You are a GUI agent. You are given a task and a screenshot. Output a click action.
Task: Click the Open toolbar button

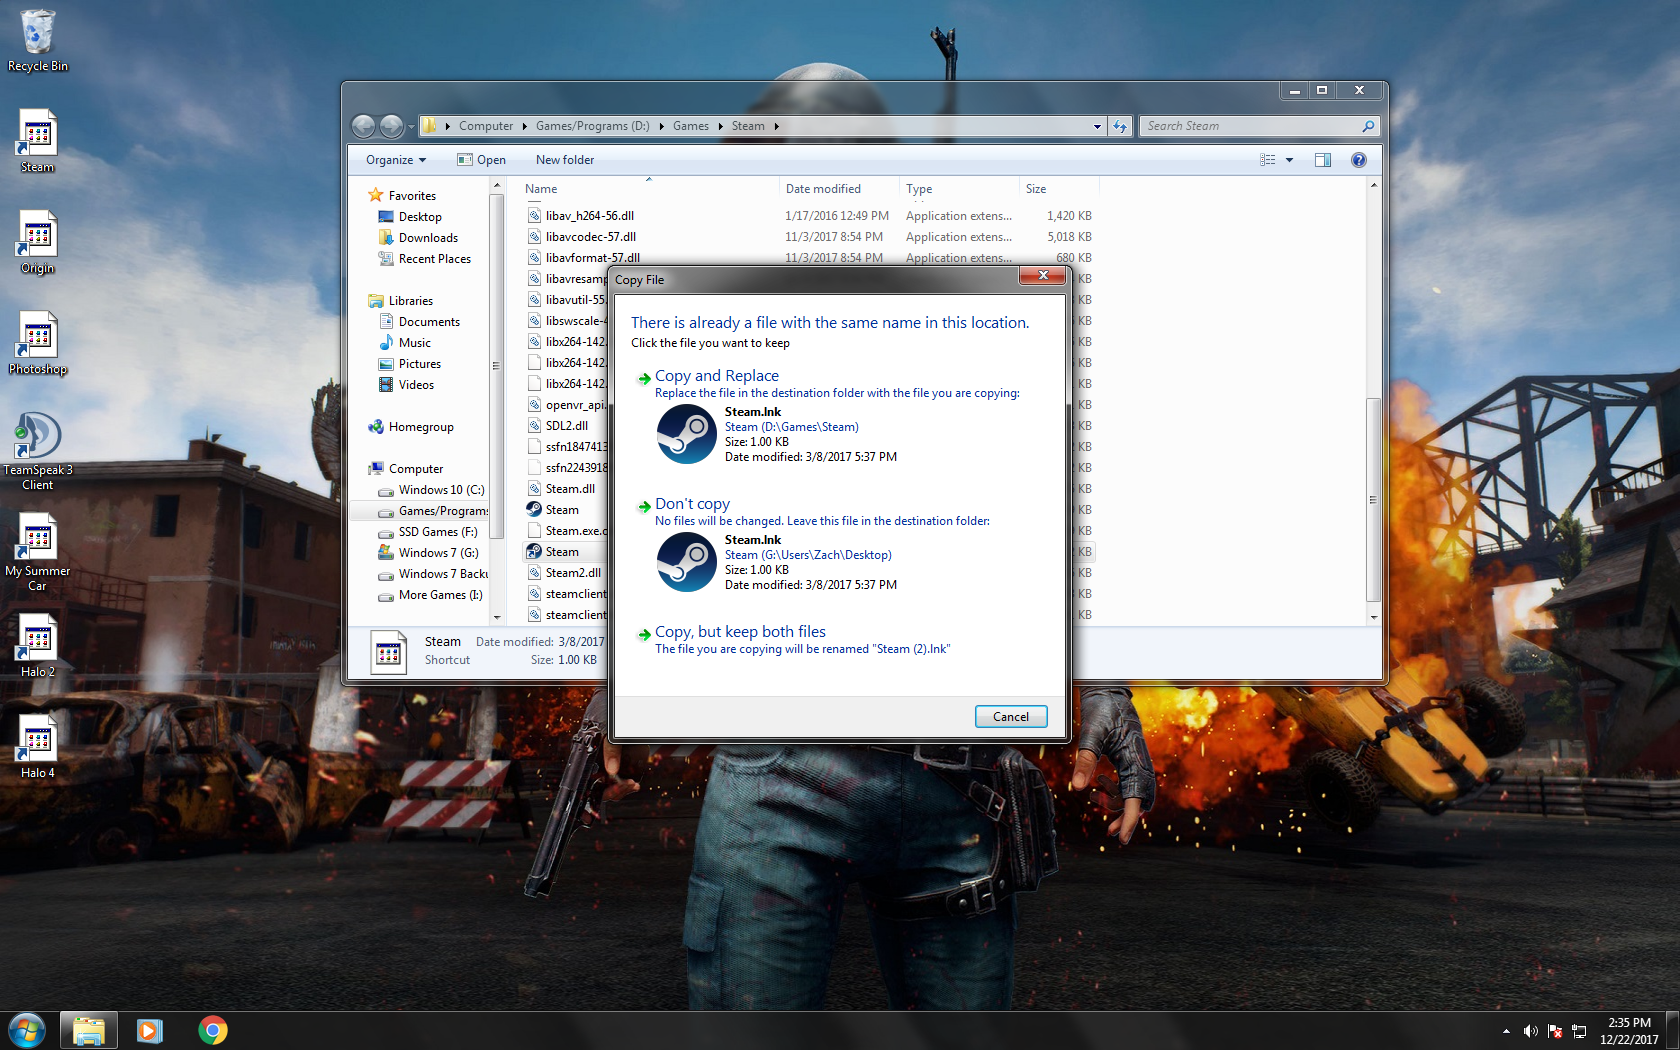click(481, 160)
